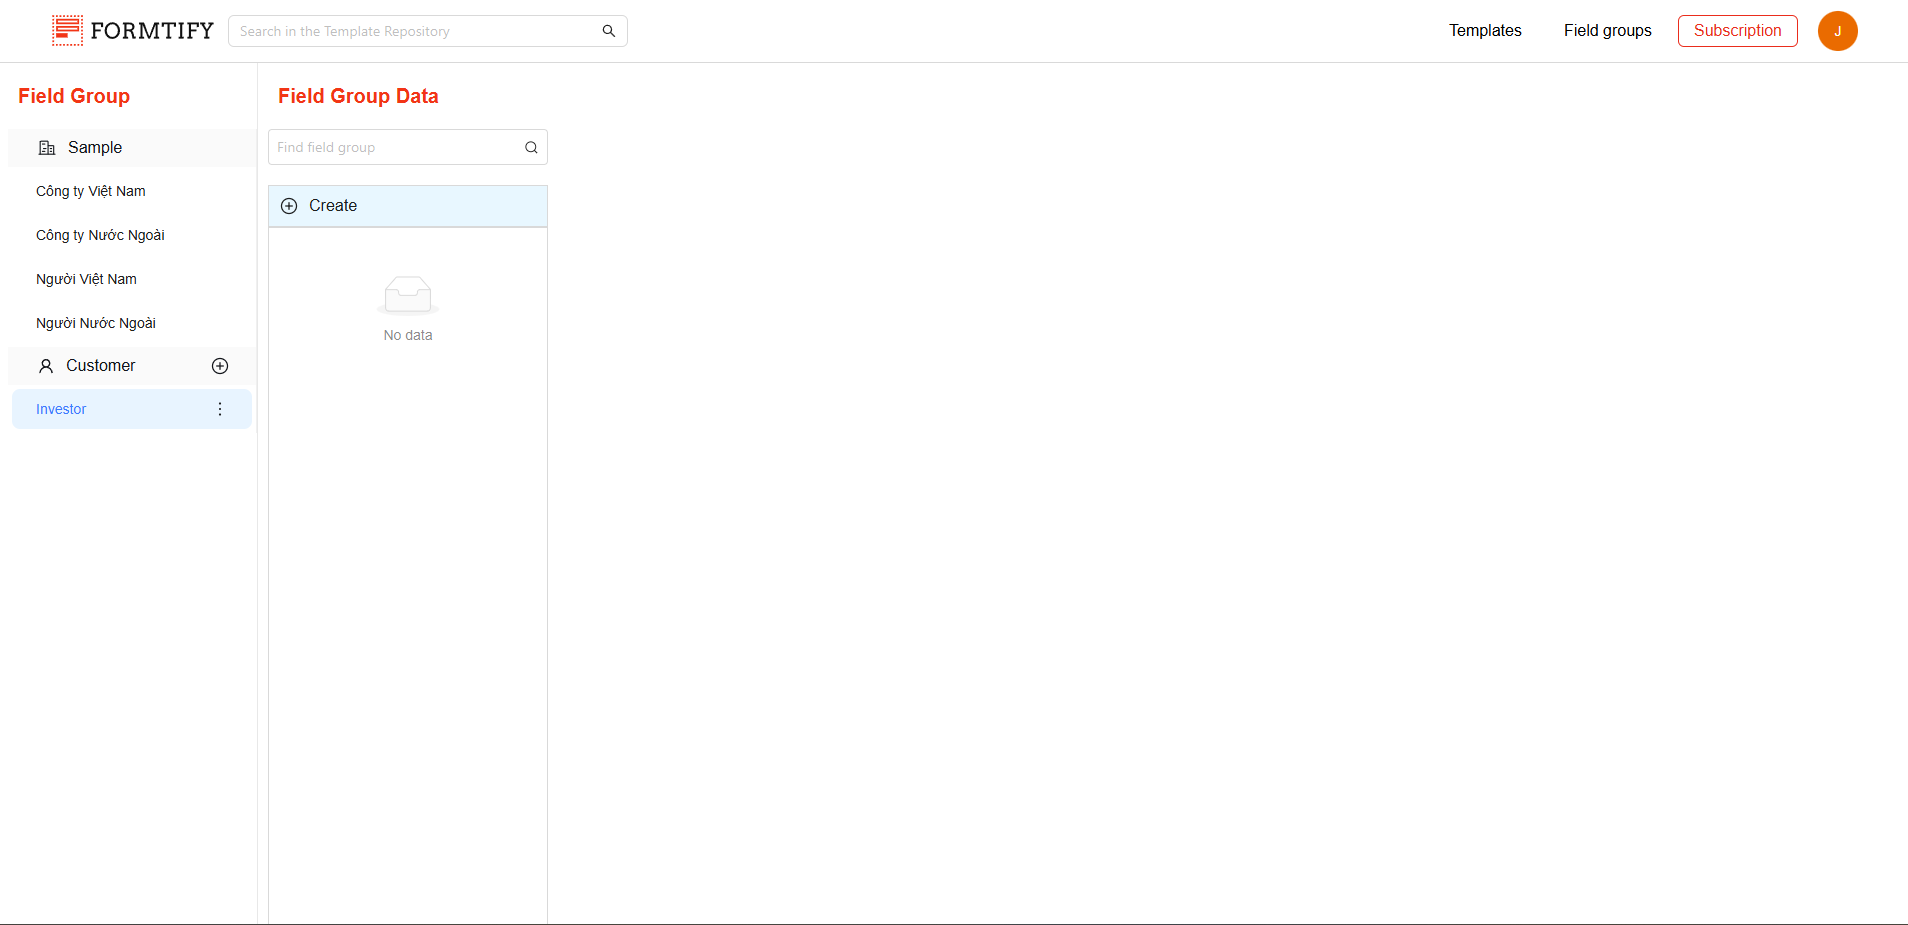Select Người Việt Nam field group
This screenshot has width=1908, height=925.
coord(86,279)
